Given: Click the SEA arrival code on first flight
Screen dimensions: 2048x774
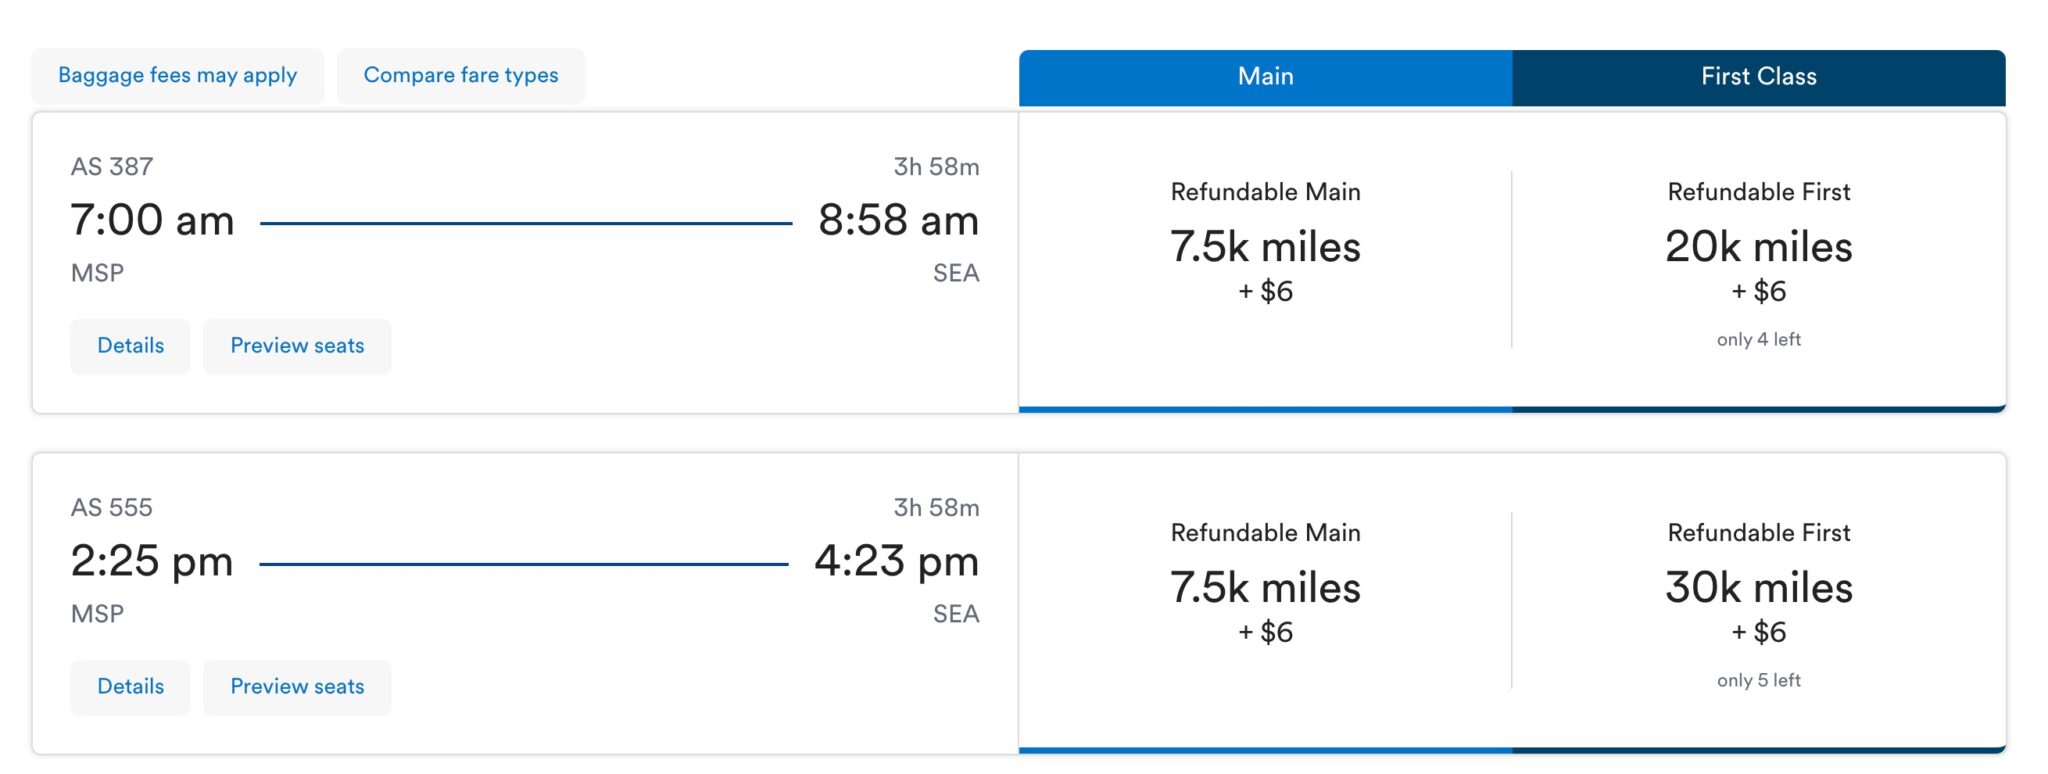Looking at the screenshot, I should pos(954,272).
